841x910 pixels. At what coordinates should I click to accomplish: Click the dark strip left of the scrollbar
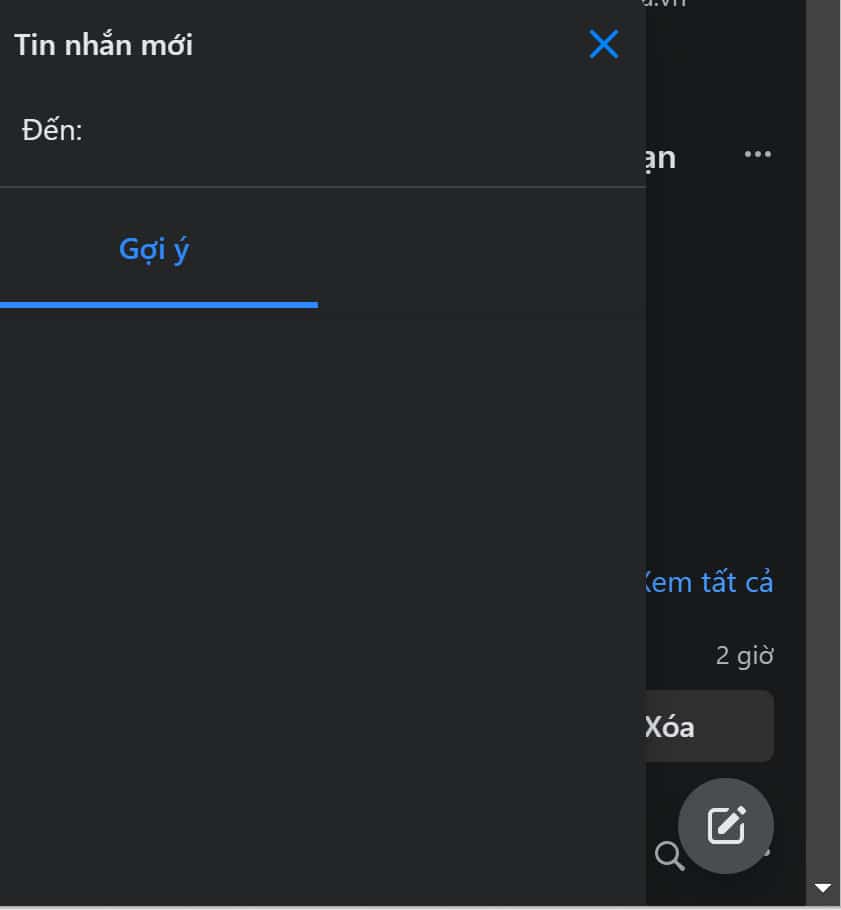790,400
